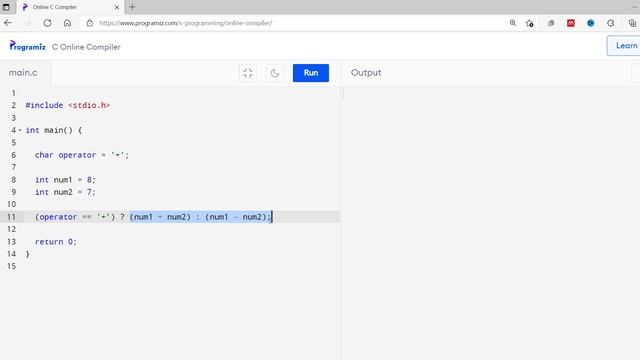The image size is (640, 360).
Task: Click the address bar URL
Action: click(186, 23)
